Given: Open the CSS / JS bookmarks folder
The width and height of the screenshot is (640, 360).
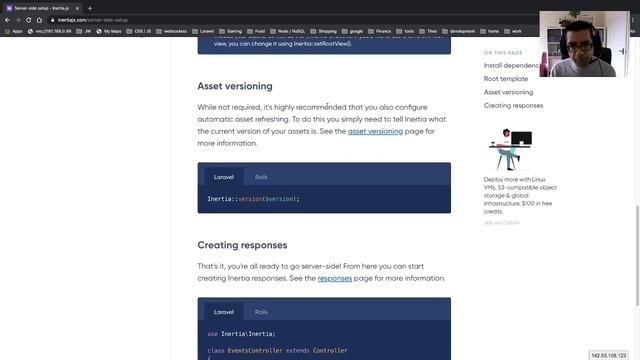Looking at the screenshot, I should (x=139, y=31).
